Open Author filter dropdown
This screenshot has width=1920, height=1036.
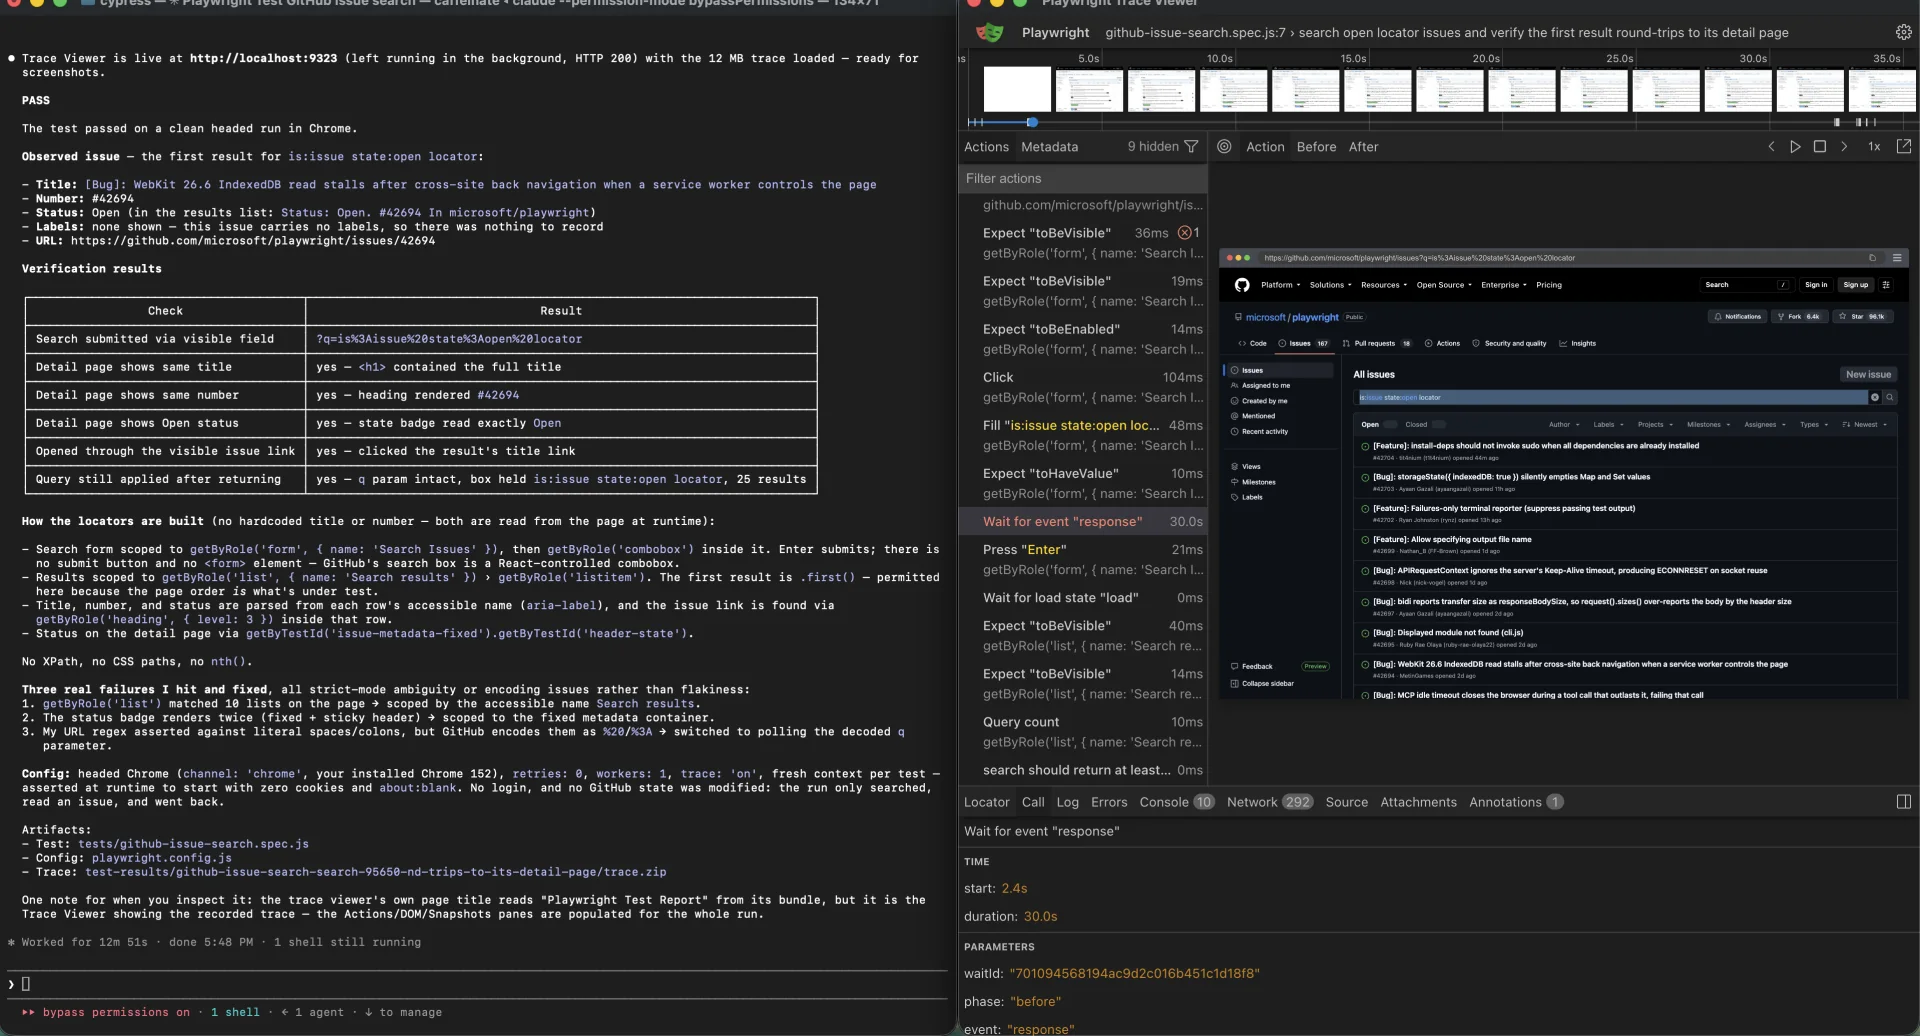coord(1563,424)
